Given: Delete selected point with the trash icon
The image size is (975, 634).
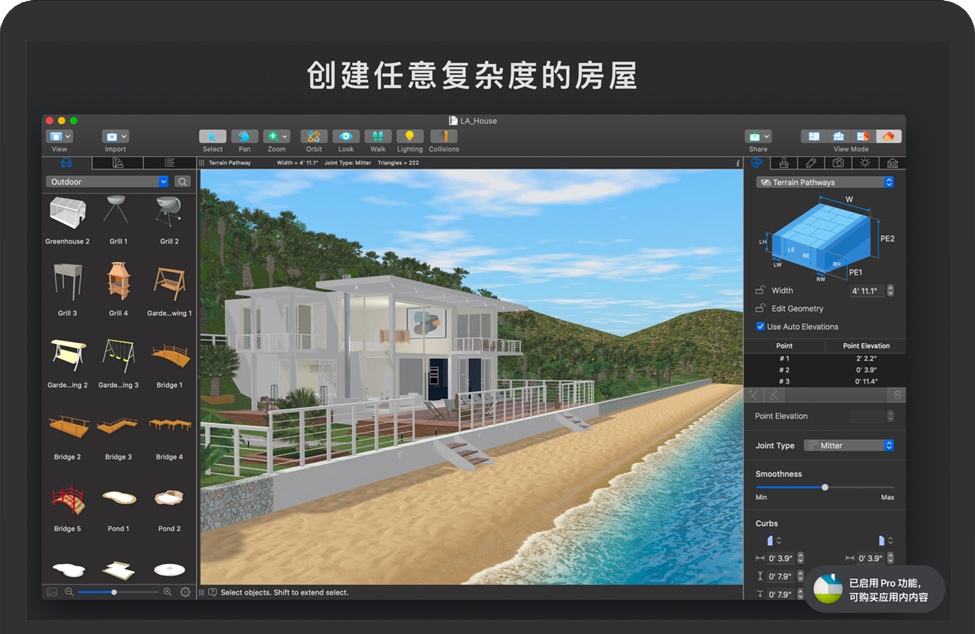Looking at the screenshot, I should point(897,395).
